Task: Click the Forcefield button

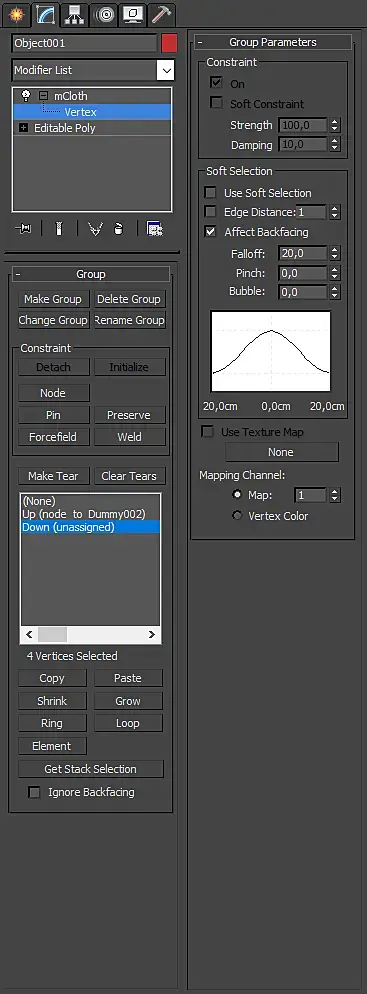Action: (x=53, y=437)
